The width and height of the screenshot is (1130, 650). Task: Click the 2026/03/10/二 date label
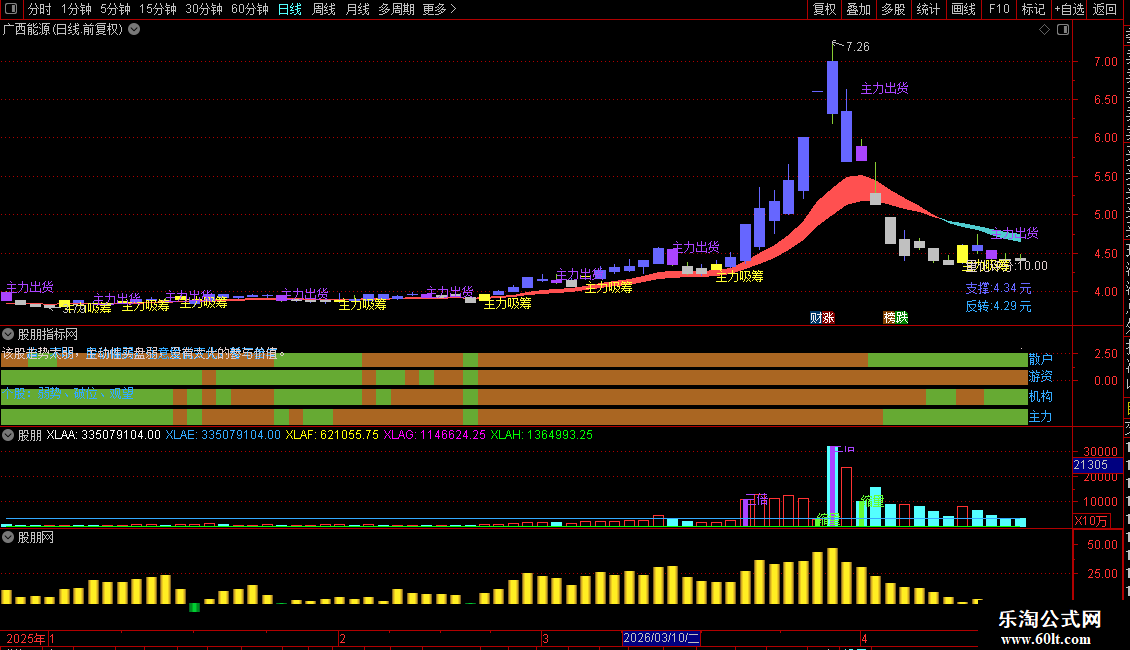click(x=661, y=638)
